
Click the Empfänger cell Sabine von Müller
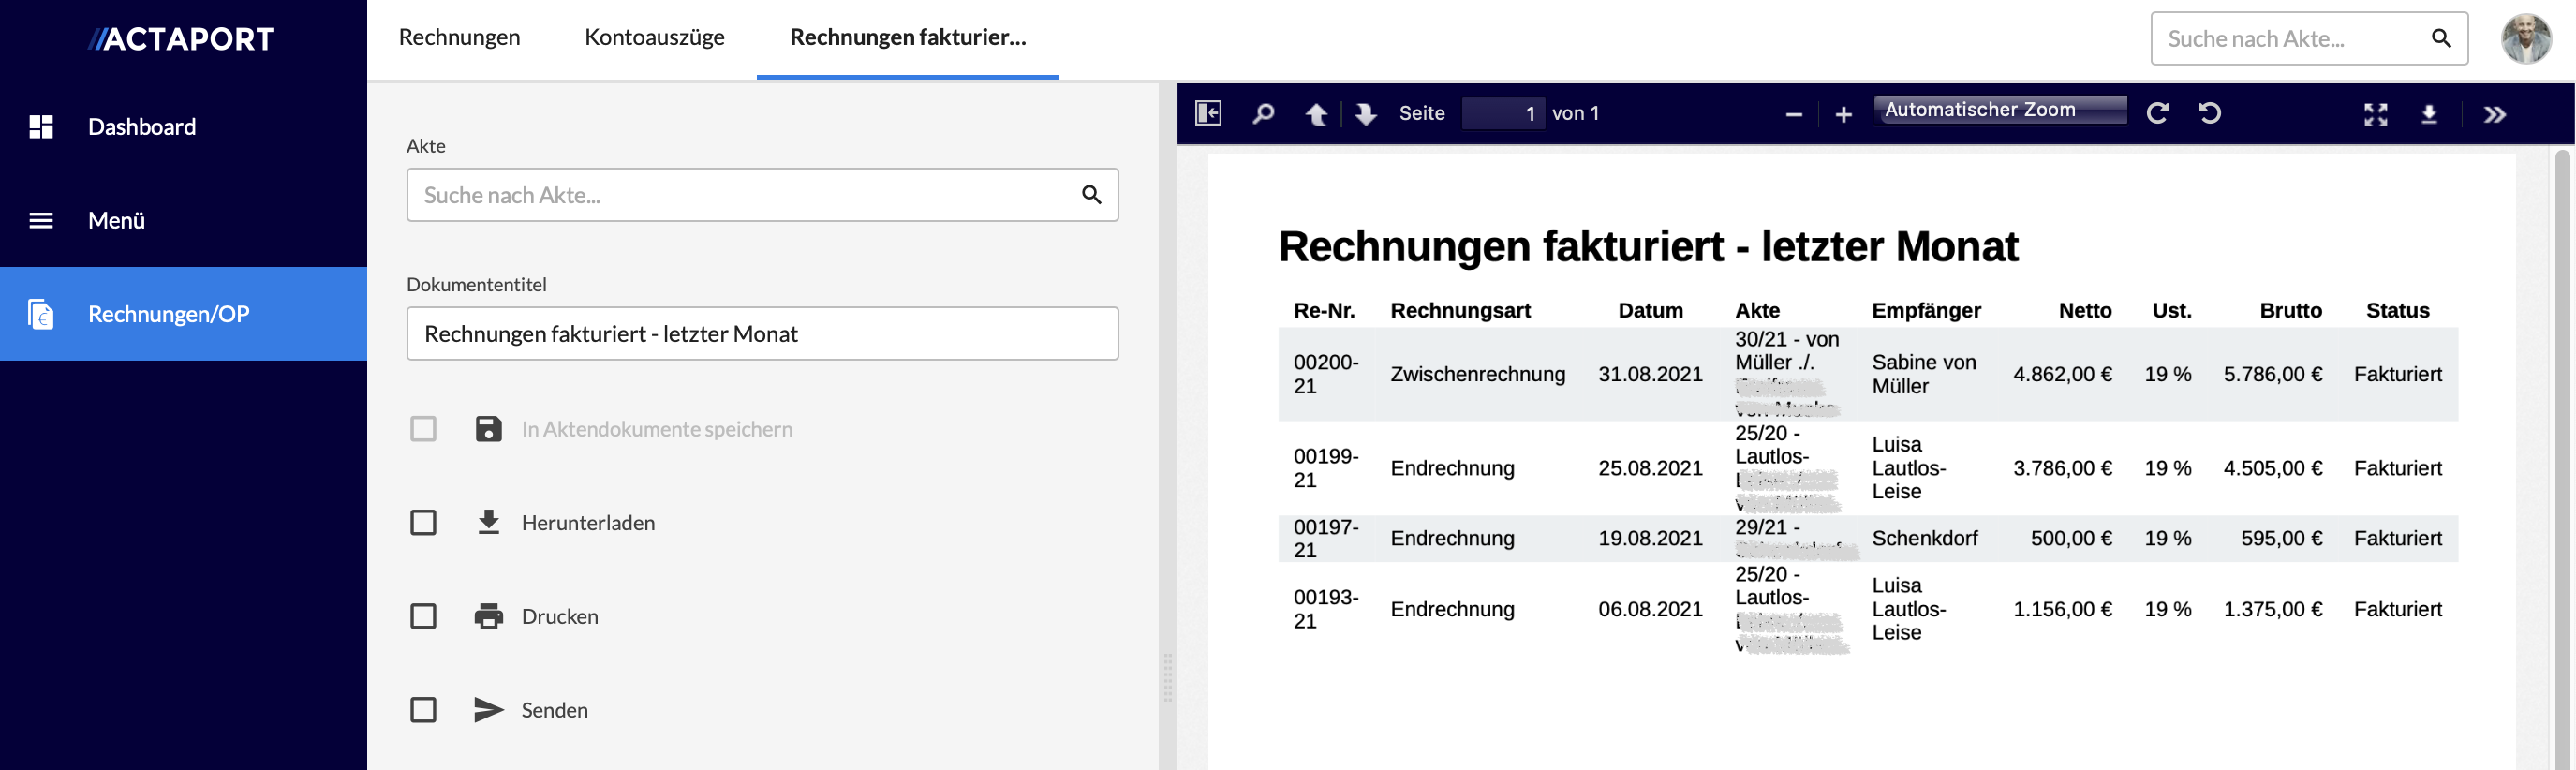[1923, 374]
